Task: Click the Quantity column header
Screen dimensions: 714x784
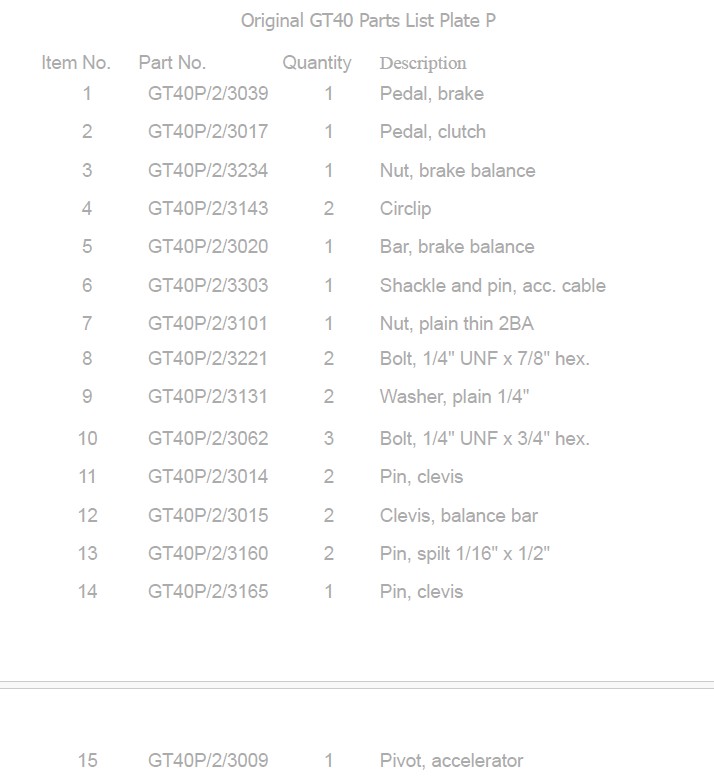Action: [317, 64]
